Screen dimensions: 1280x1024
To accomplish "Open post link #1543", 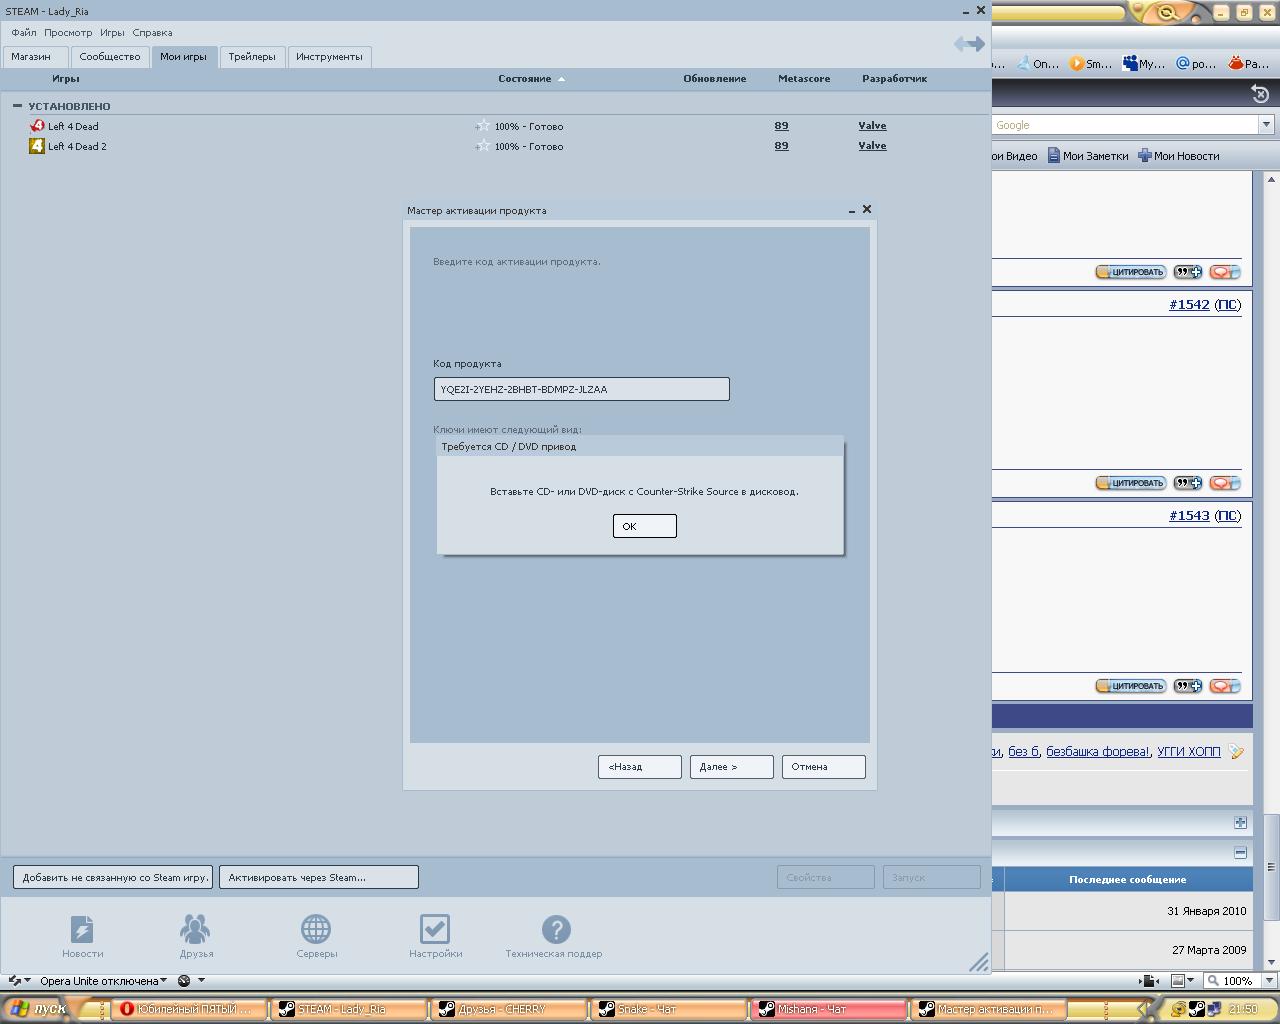I will click(1189, 516).
